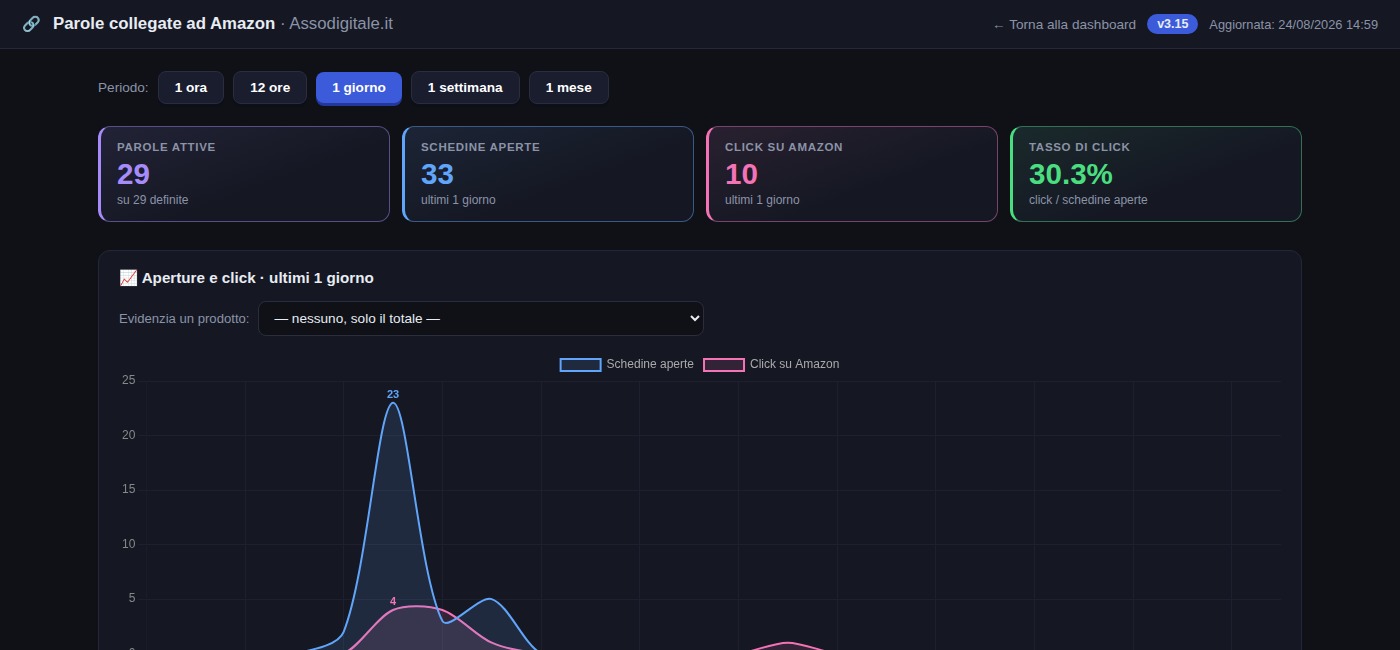Toggle the Schedine aperte legend series
The height and width of the screenshot is (650, 1400).
(627, 364)
